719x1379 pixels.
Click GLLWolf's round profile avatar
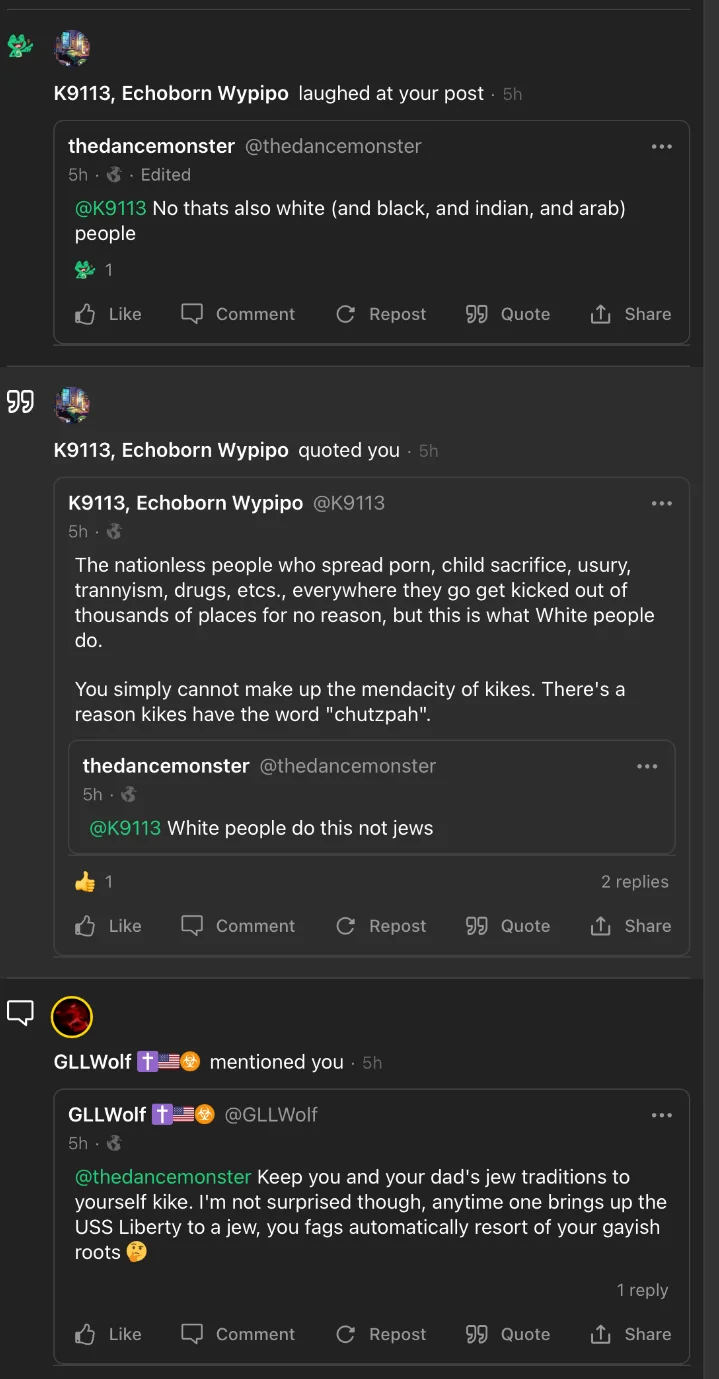[x=72, y=1017]
